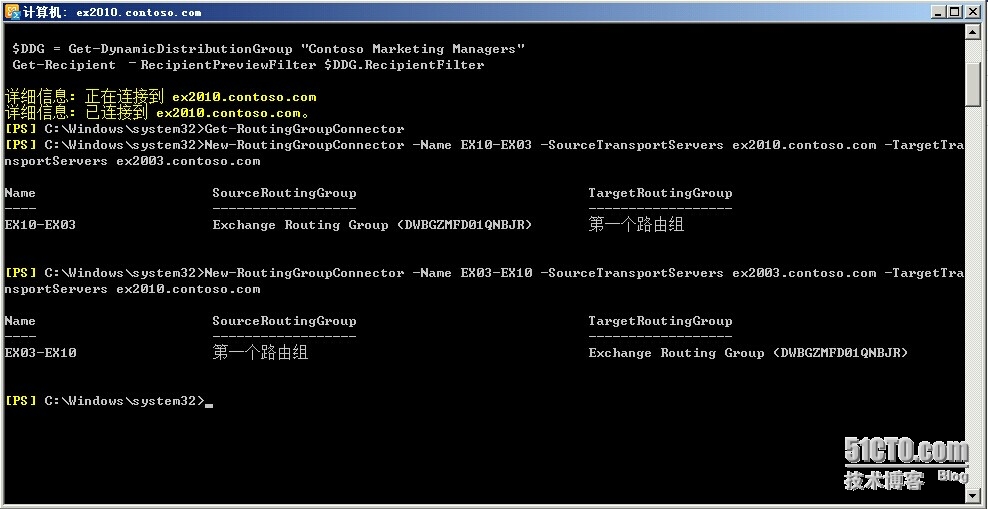Click the text "Contoso Marketing Managers"
The width and height of the screenshot is (988, 509).
pyautogui.click(x=413, y=49)
